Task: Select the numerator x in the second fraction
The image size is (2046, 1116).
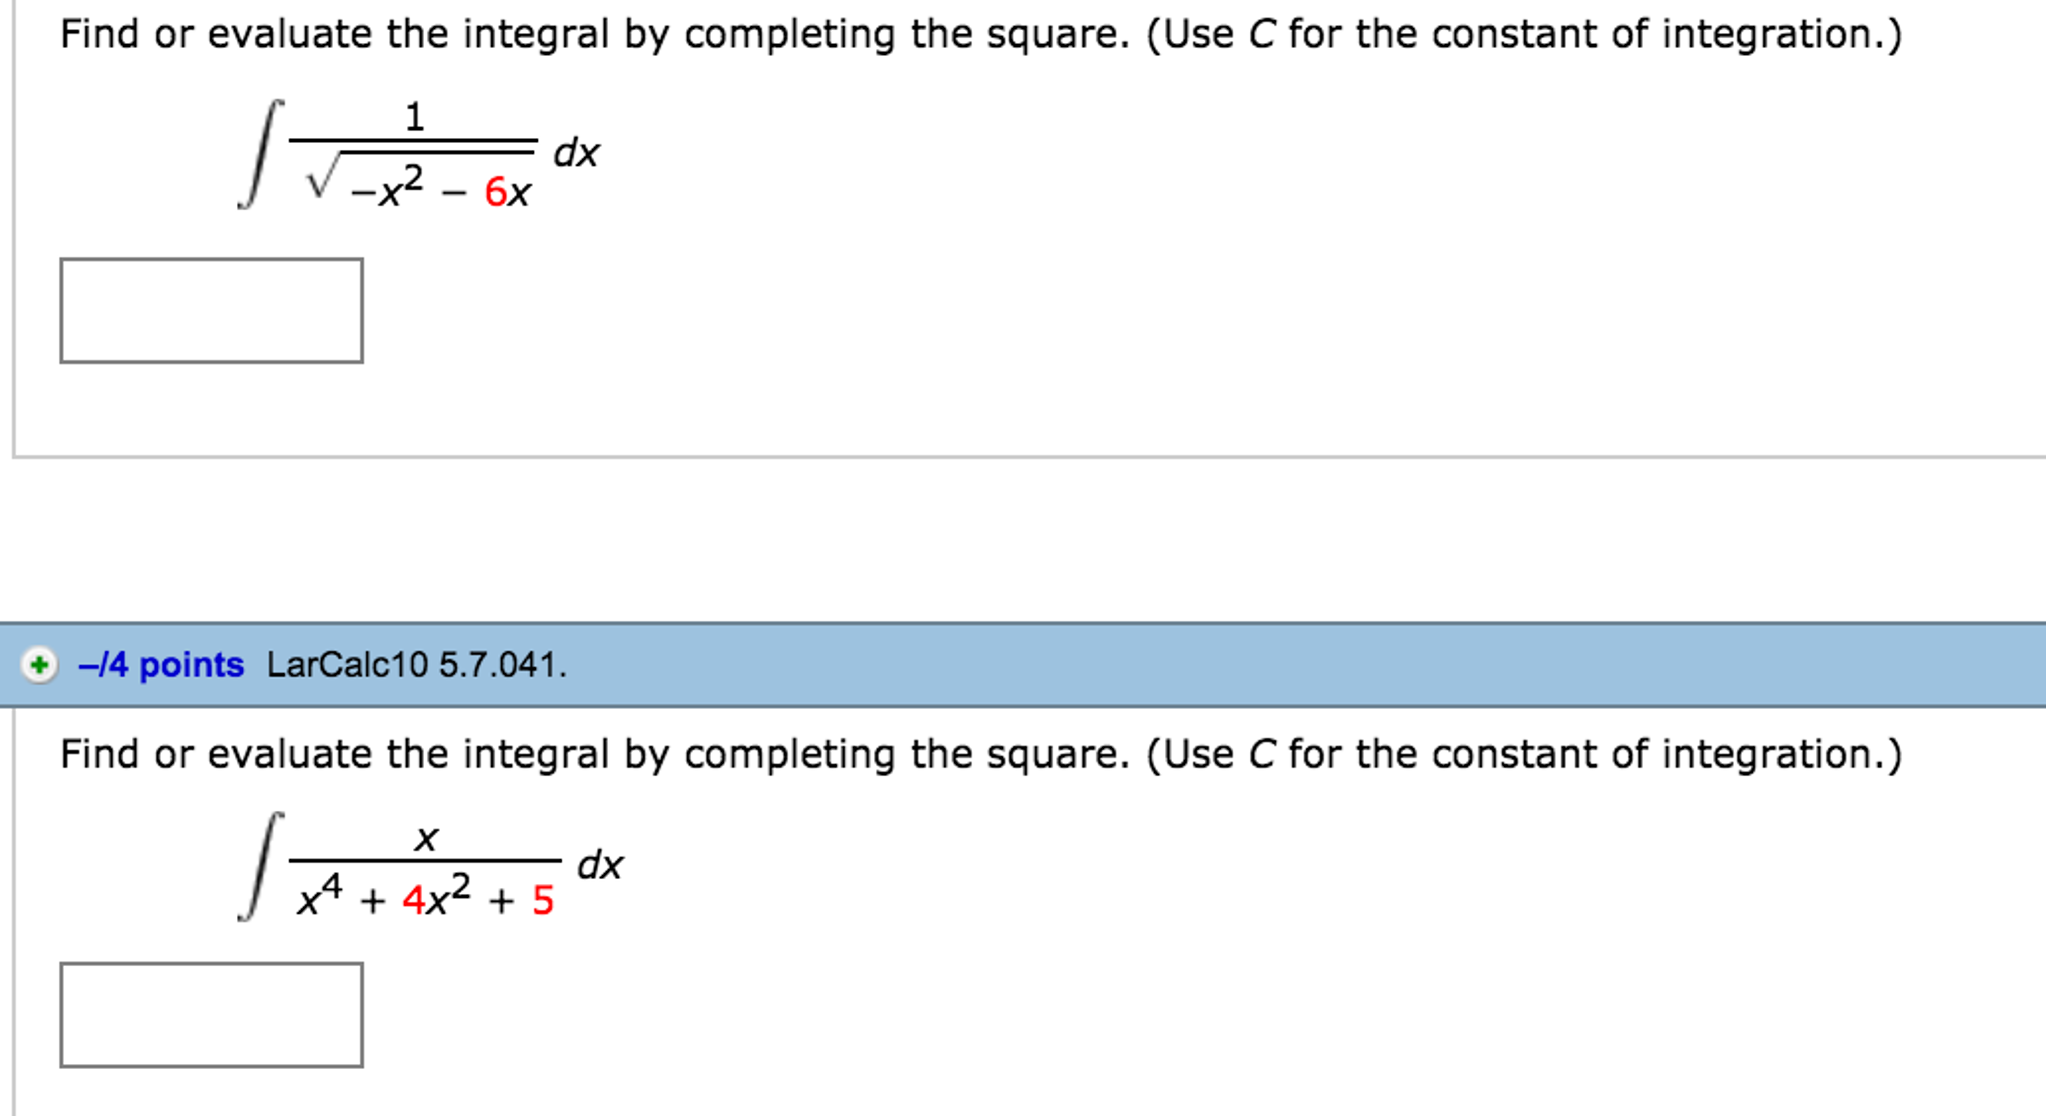Action: tap(424, 838)
